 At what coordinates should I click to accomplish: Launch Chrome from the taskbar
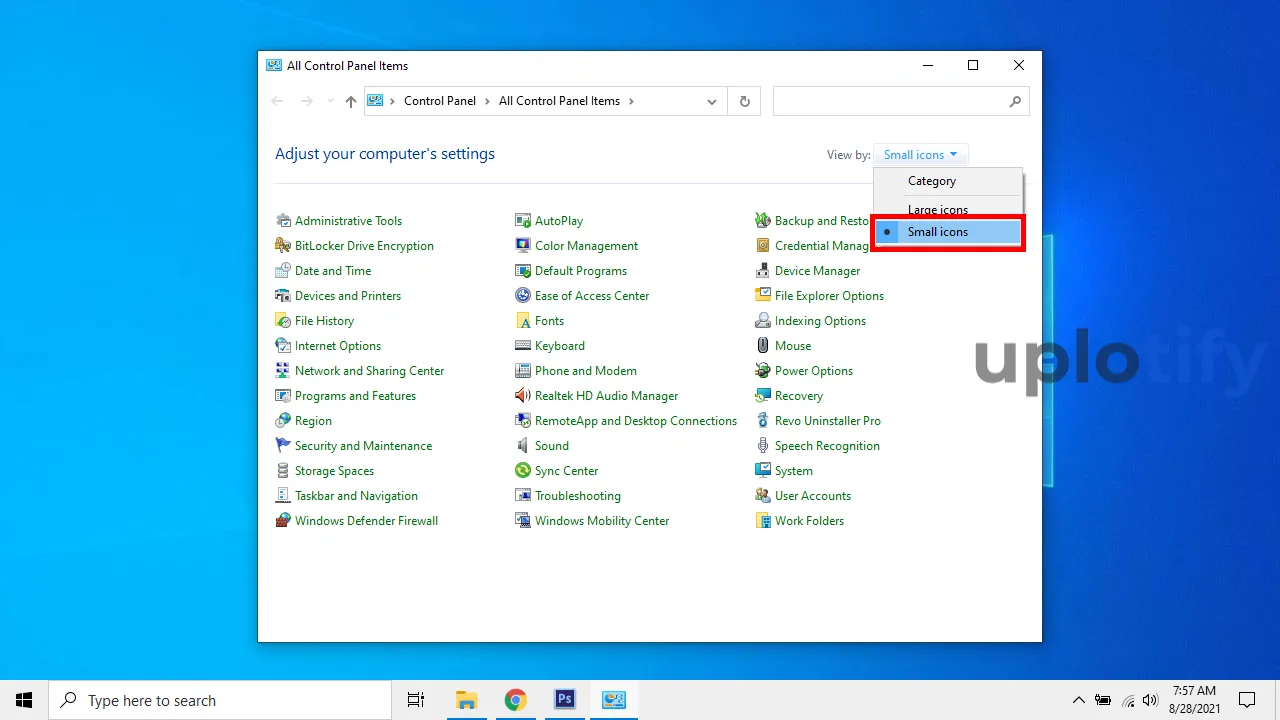(515, 700)
